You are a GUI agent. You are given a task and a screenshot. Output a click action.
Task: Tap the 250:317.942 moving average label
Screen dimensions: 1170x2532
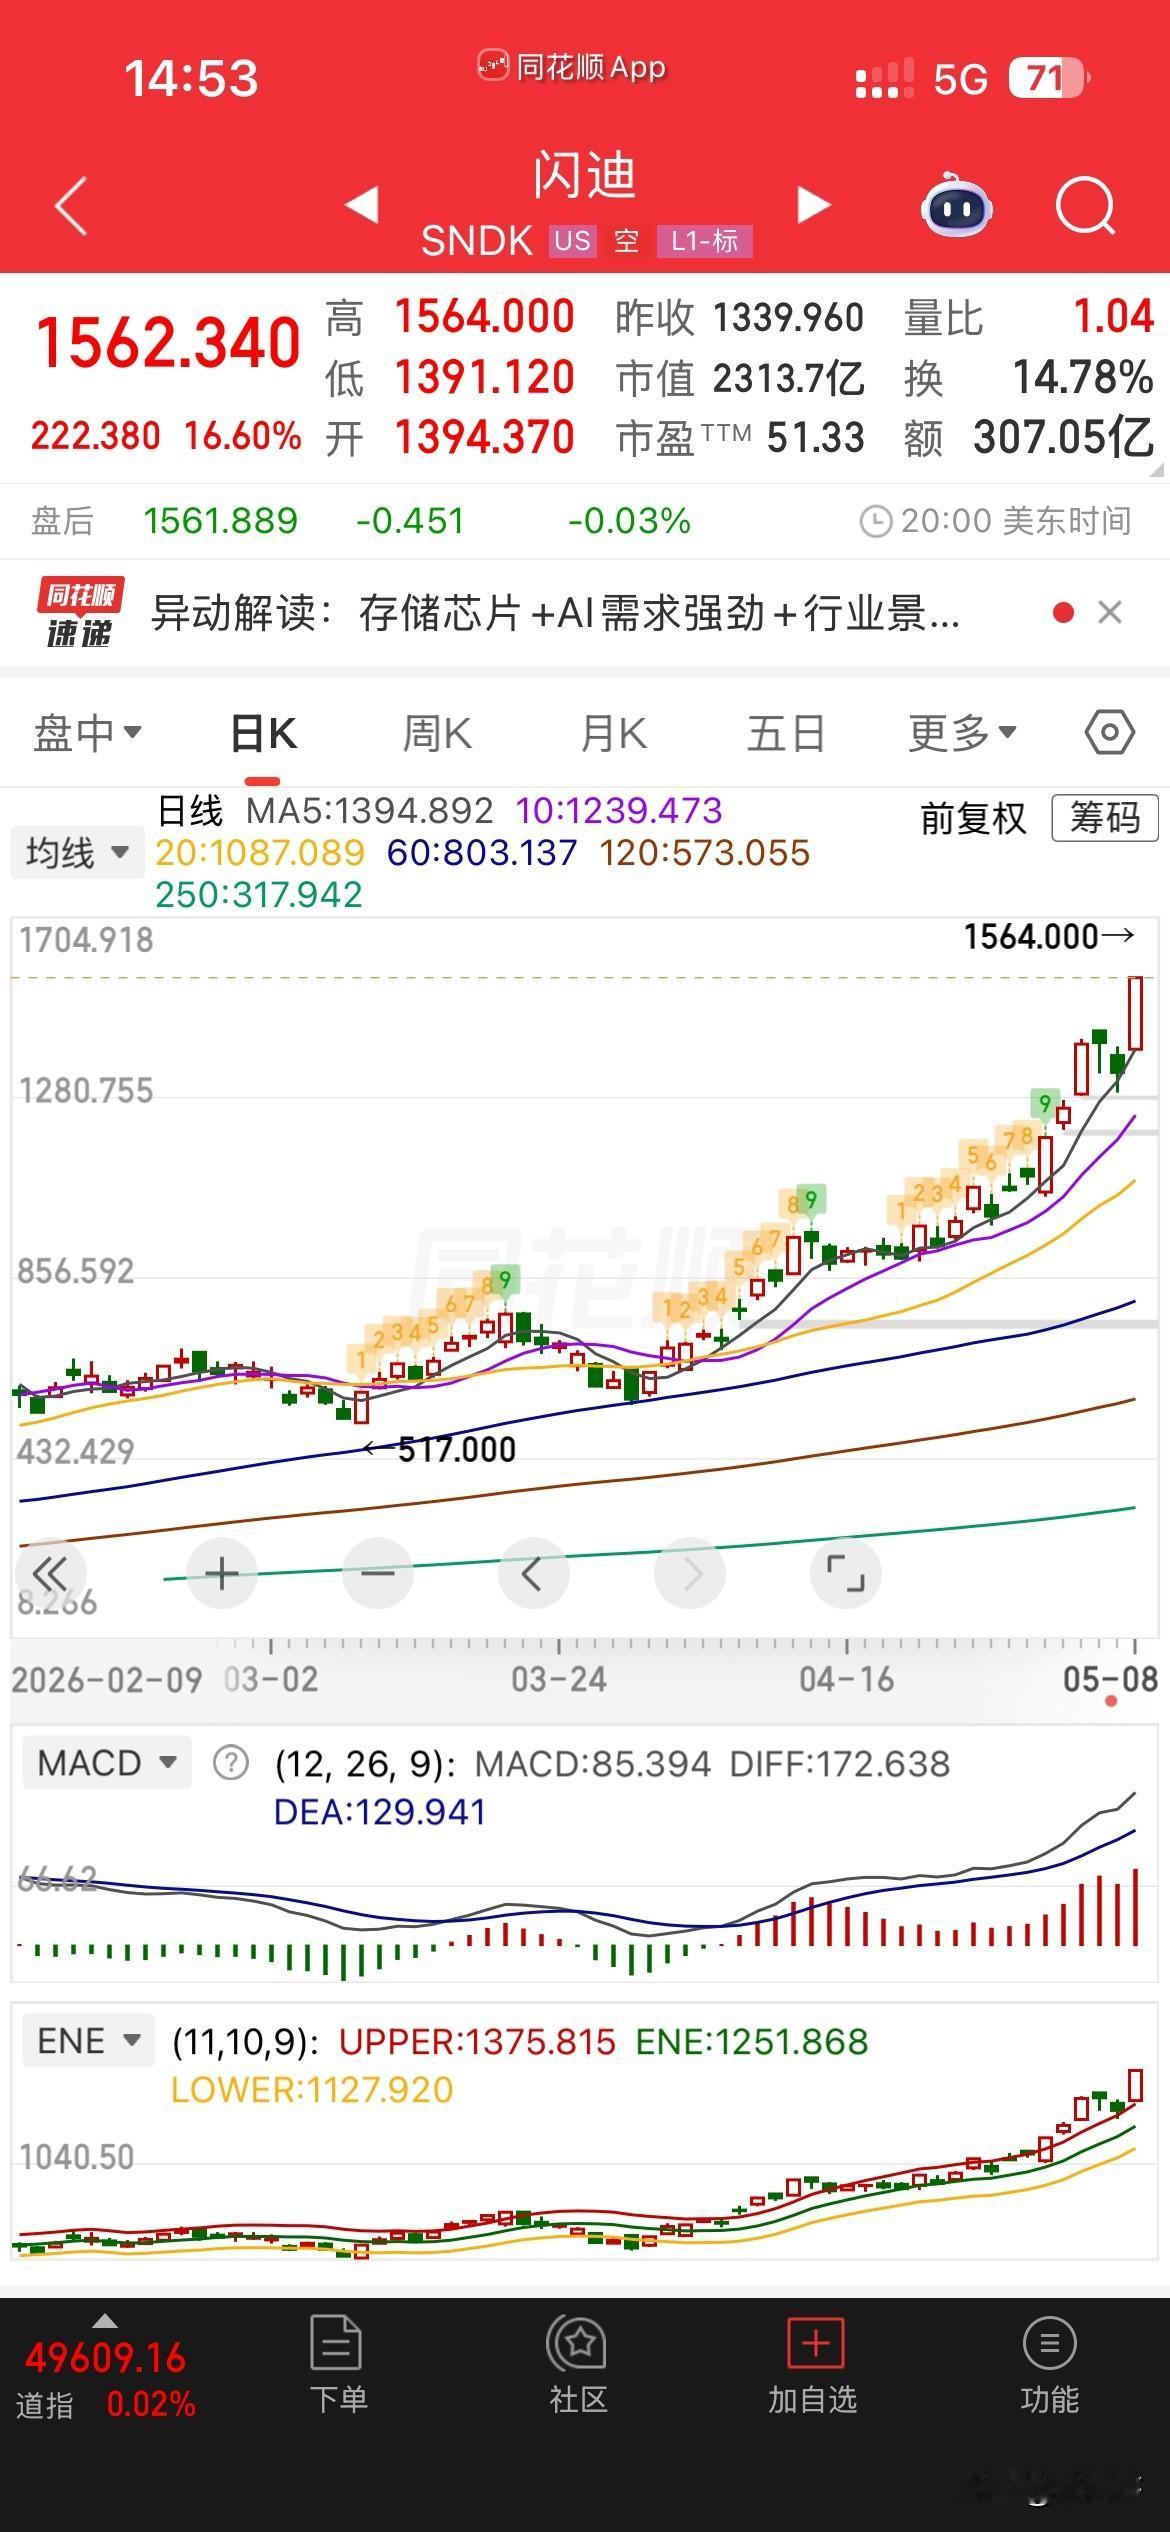(259, 894)
